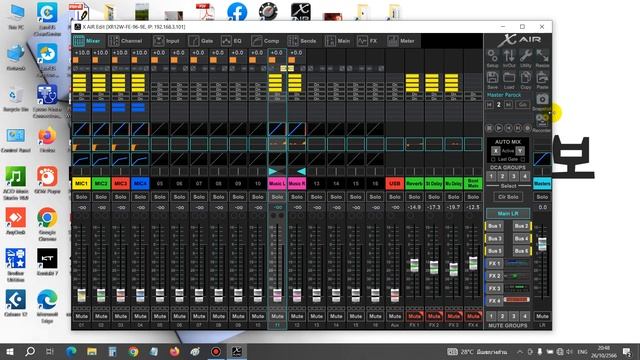Click the Reverb return channel fader
The width and height of the screenshot is (640, 360).
tap(414, 265)
